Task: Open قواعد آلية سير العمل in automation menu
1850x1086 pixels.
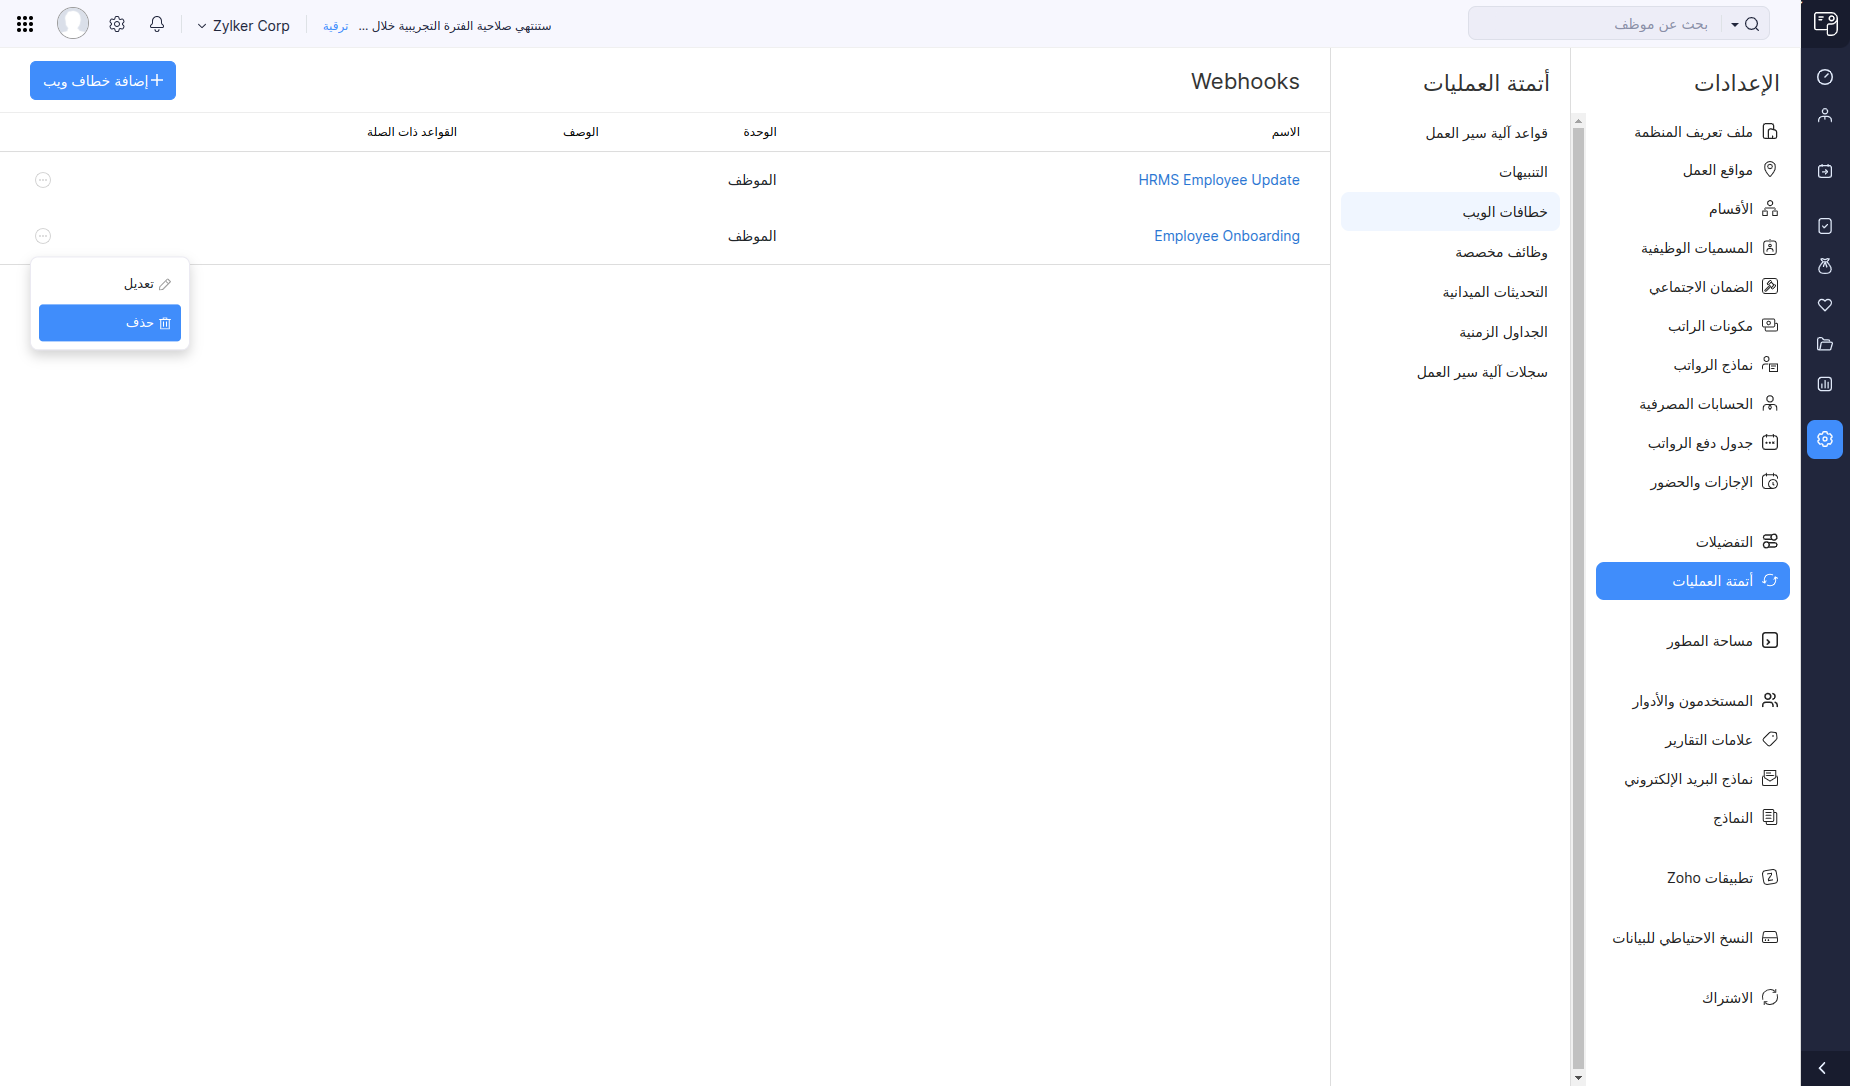Action: click(x=1486, y=133)
